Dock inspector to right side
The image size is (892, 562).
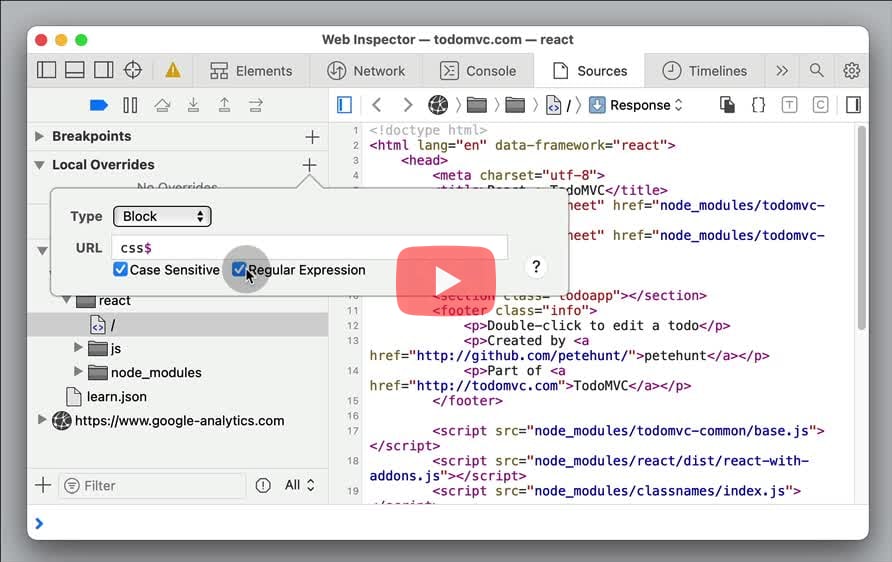[x=104, y=70]
